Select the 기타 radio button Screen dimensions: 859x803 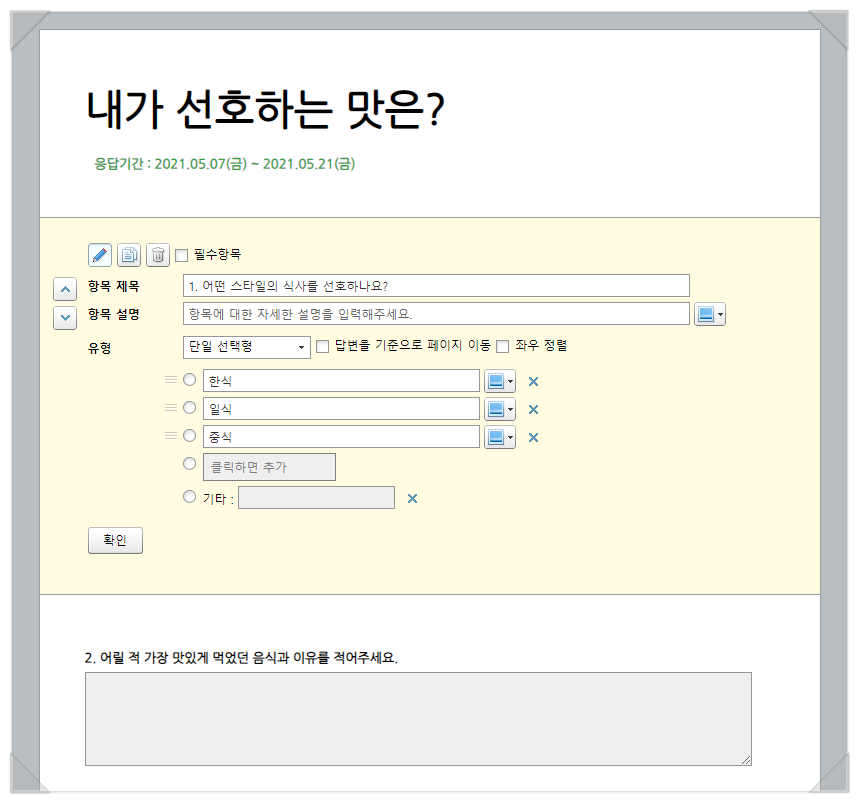(190, 496)
